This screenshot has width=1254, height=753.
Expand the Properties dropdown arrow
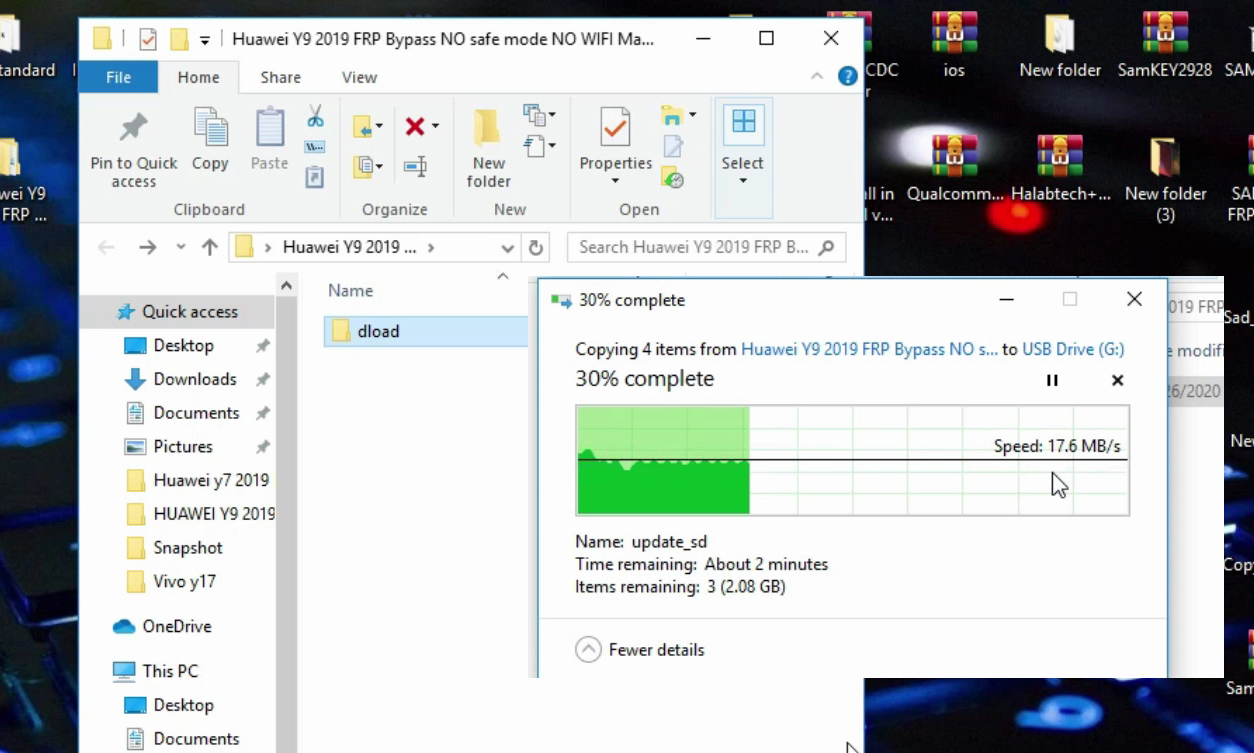pos(615,181)
